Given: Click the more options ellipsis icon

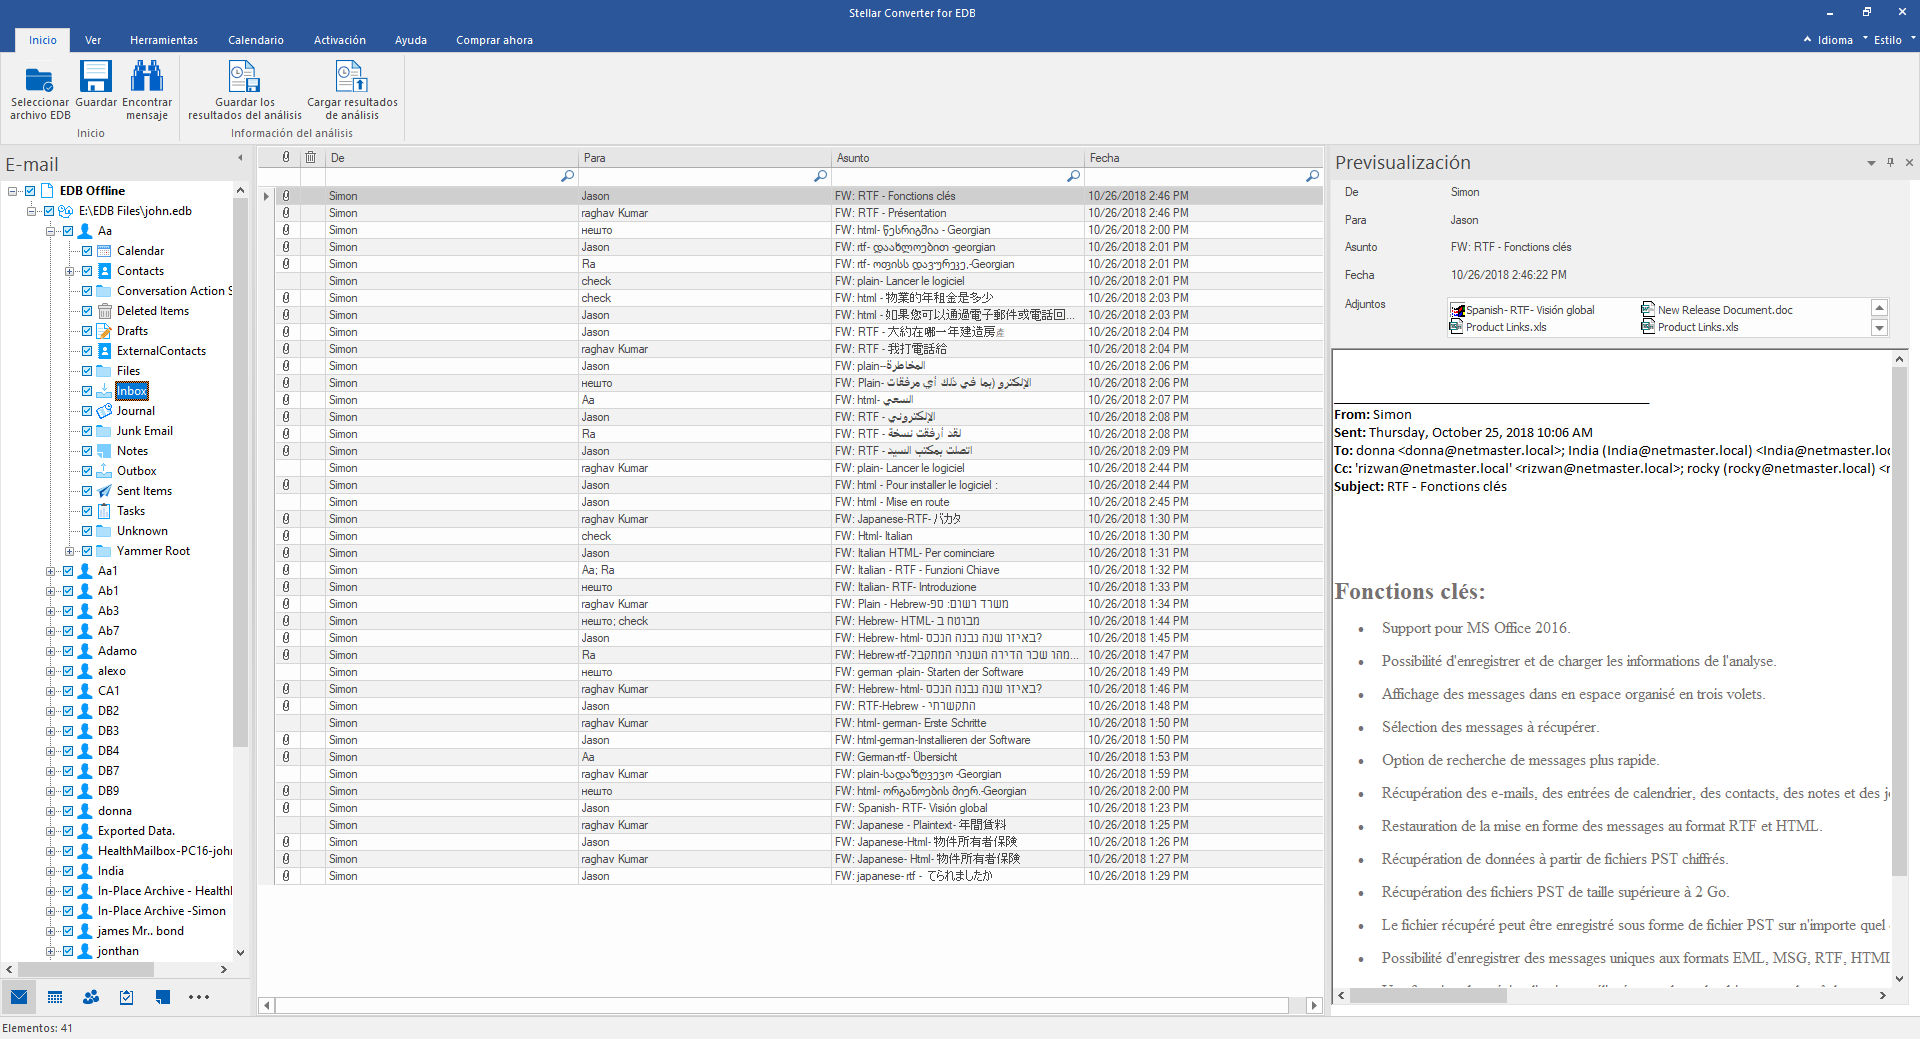Looking at the screenshot, I should 199,997.
